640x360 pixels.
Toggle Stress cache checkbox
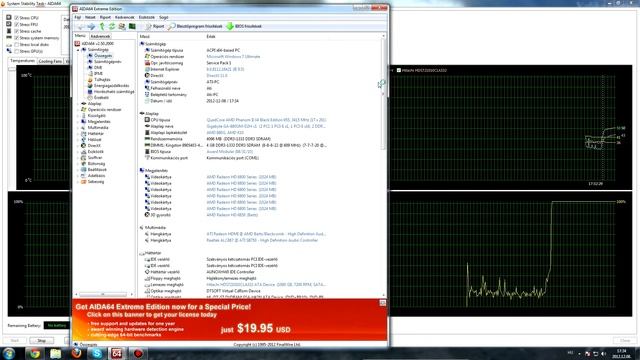click(x=17, y=31)
